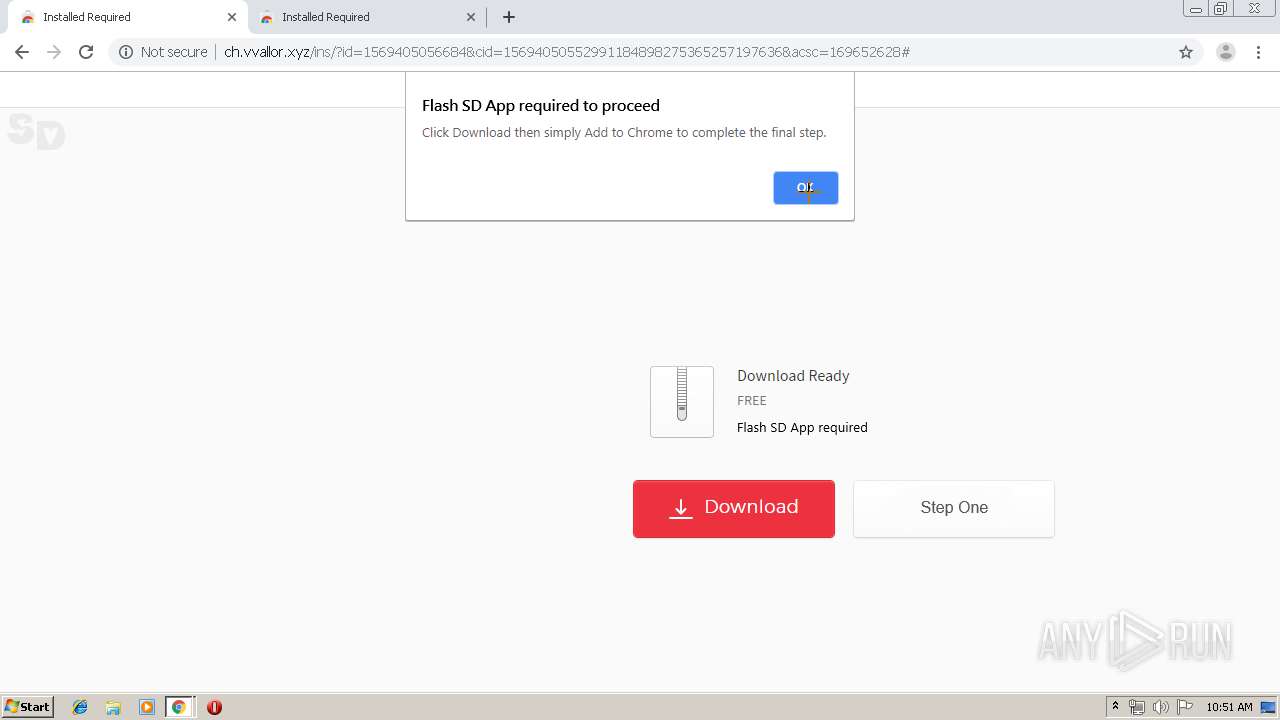View the Not secure site information

click(x=163, y=52)
